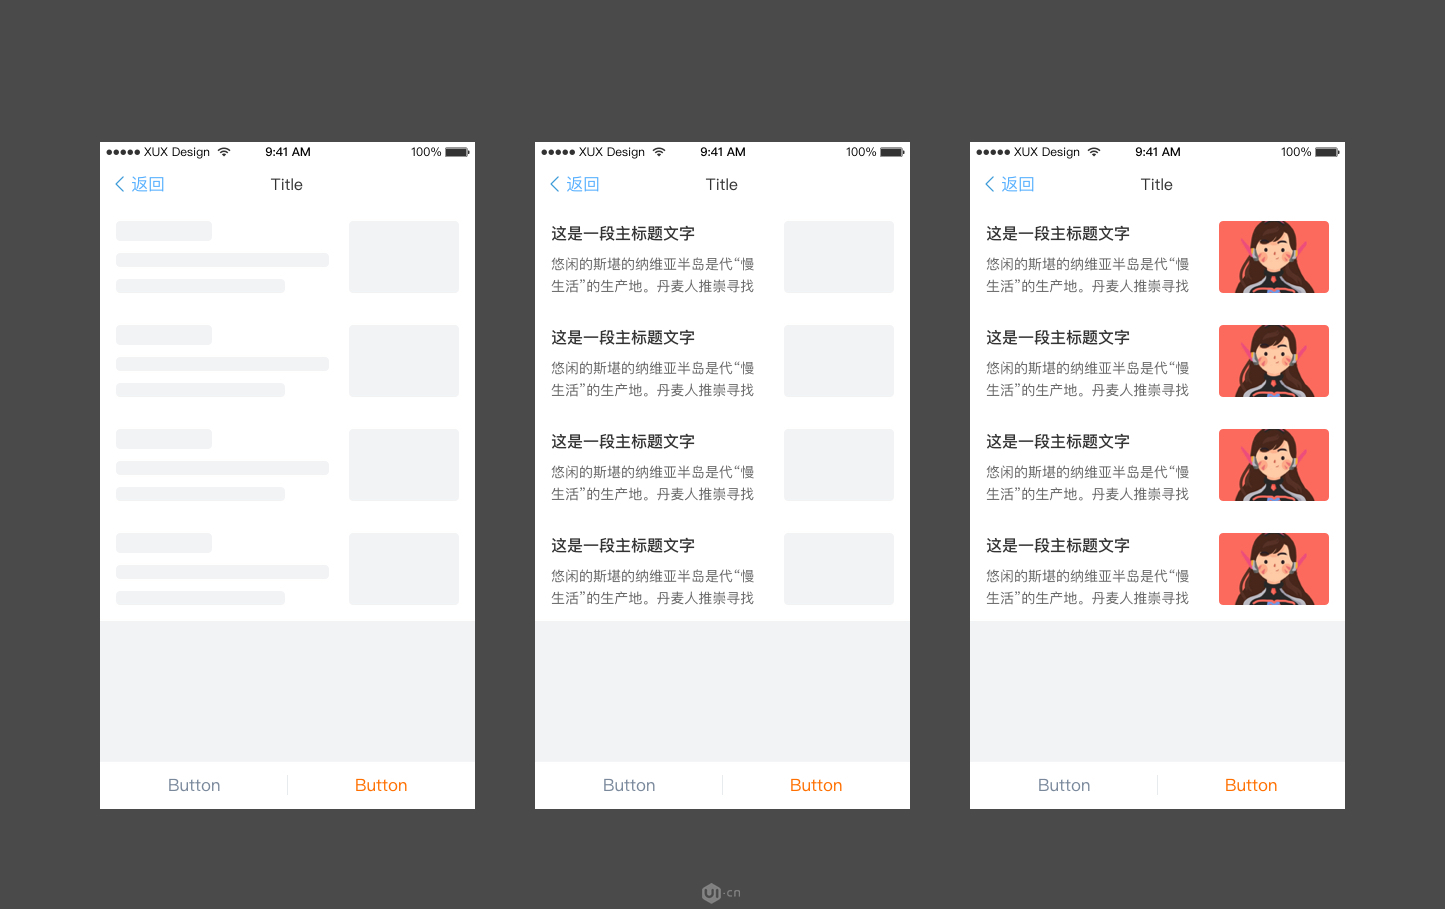Click the third gray image placeholder in the middle phone
The width and height of the screenshot is (1445, 909).
[x=839, y=465]
